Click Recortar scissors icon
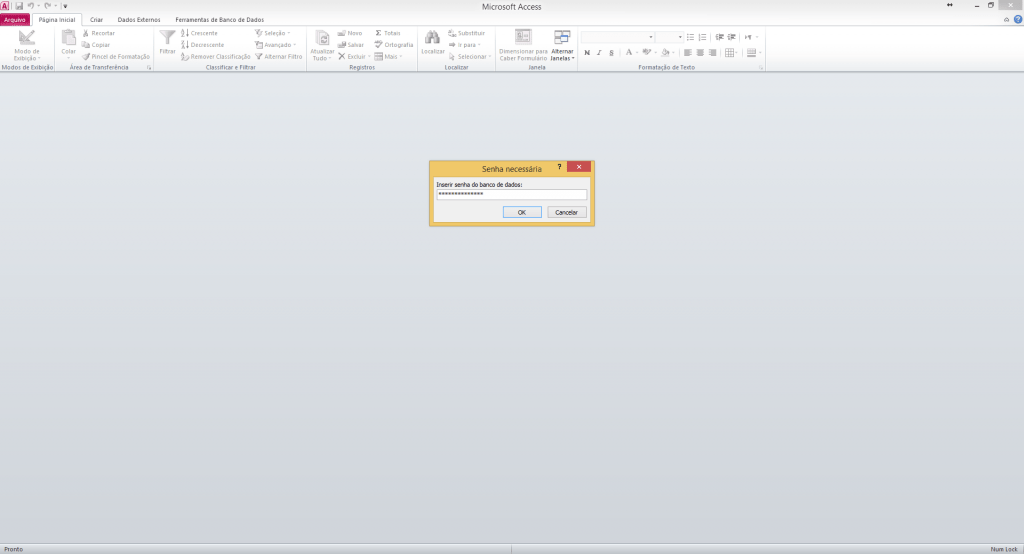Image resolution: width=1024 pixels, height=554 pixels. click(86, 33)
